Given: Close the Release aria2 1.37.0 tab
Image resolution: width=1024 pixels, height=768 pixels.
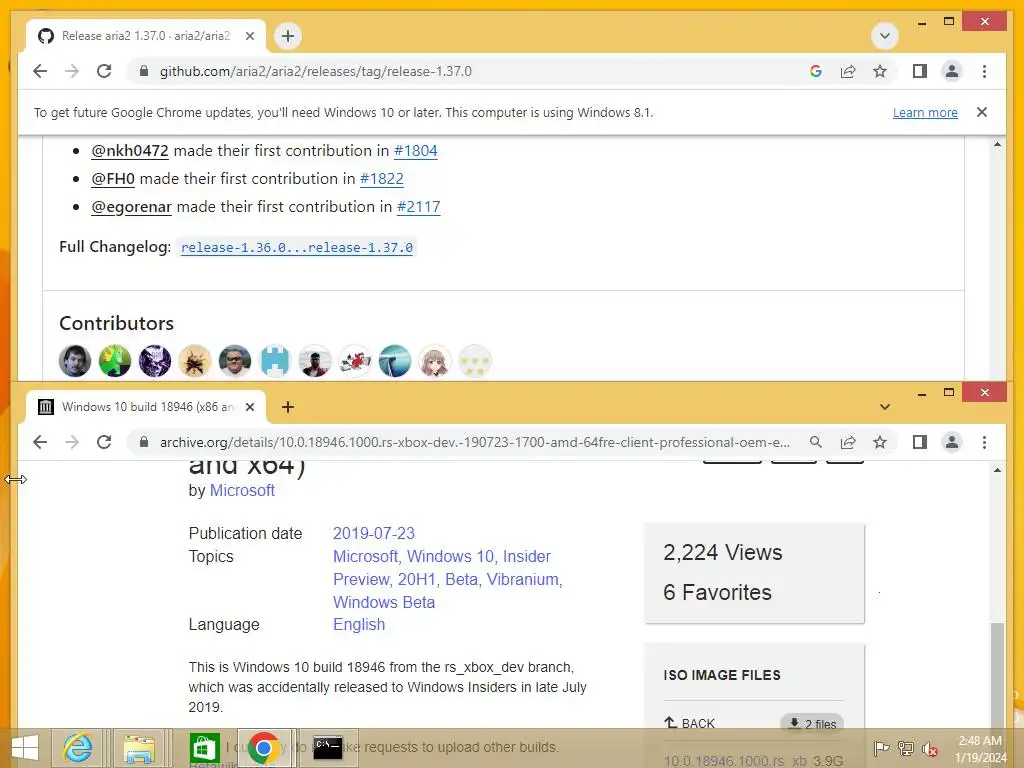Looking at the screenshot, I should tap(249, 36).
